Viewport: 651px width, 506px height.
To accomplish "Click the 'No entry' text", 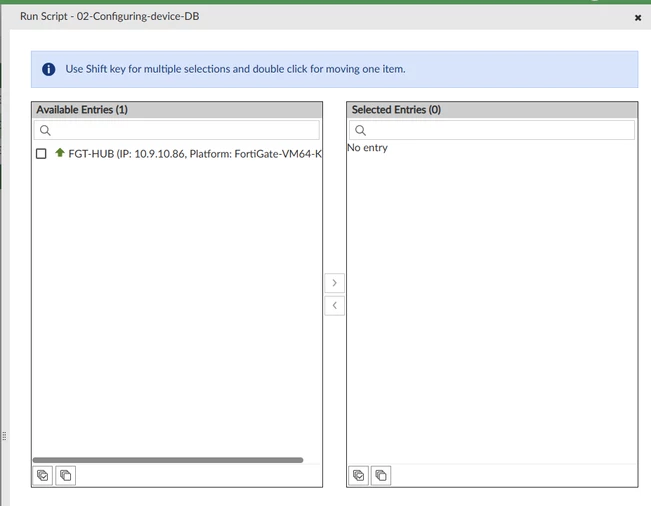I will (367, 148).
